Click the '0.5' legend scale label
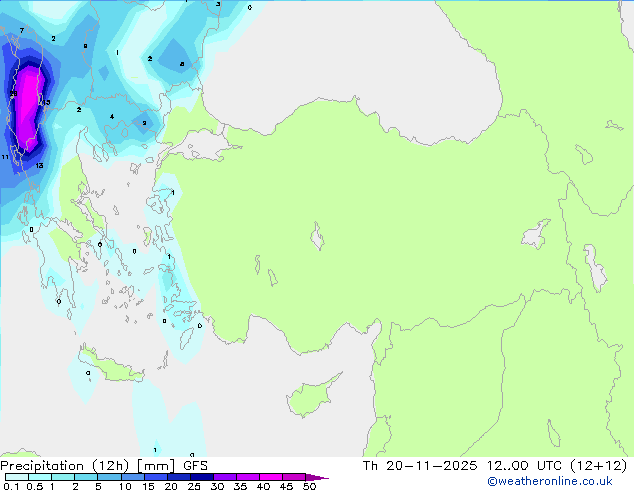The width and height of the screenshot is (634, 490). click(35, 486)
